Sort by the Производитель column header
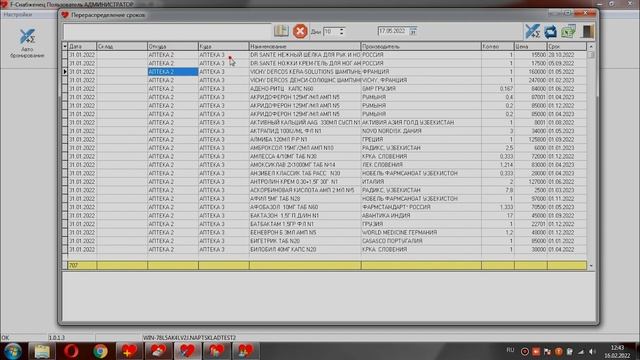640x360 pixels. [x=421, y=46]
